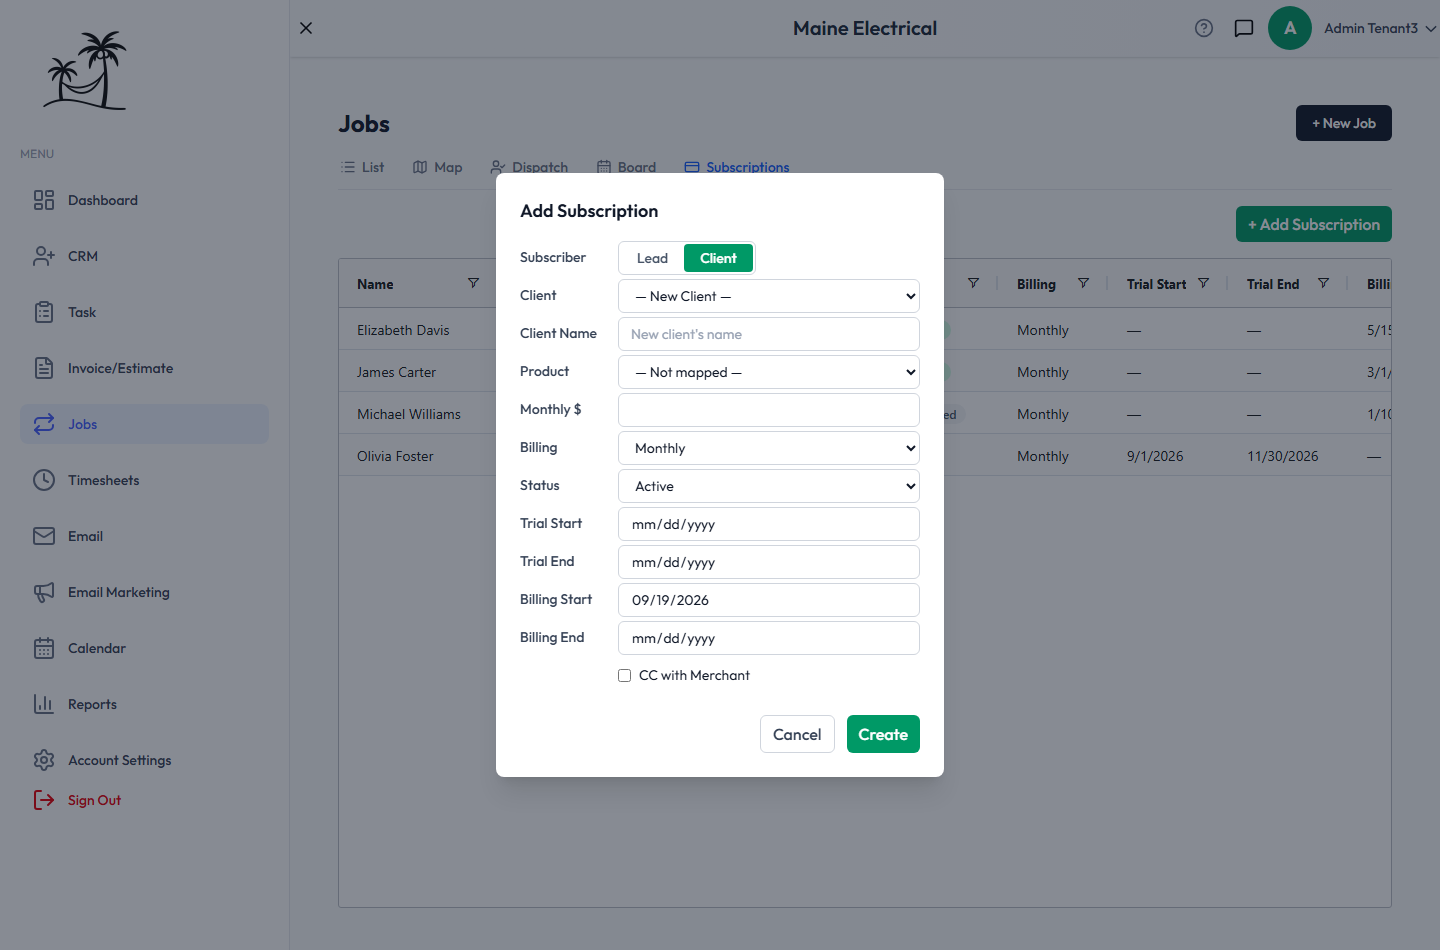Open the Status dropdown
The image size is (1440, 950).
point(769,486)
